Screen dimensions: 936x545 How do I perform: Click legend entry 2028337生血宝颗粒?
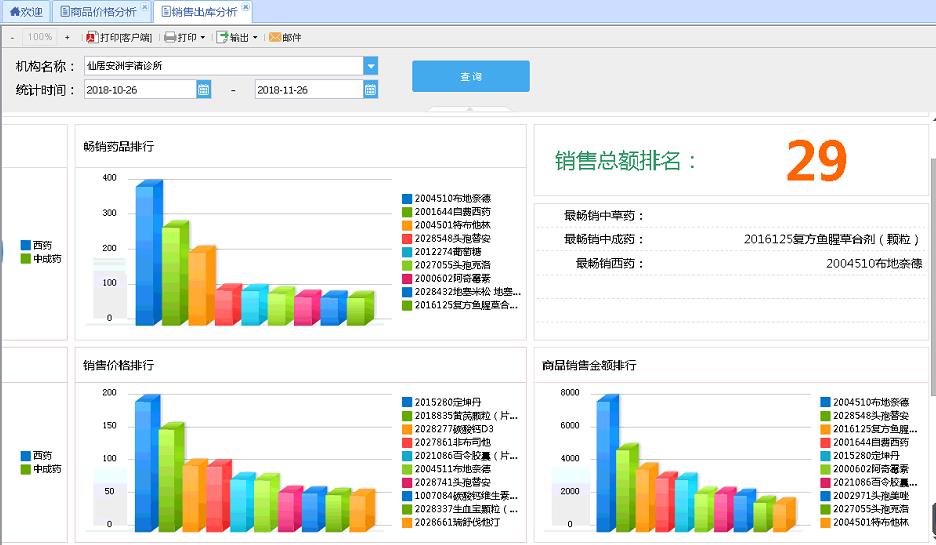(460, 509)
